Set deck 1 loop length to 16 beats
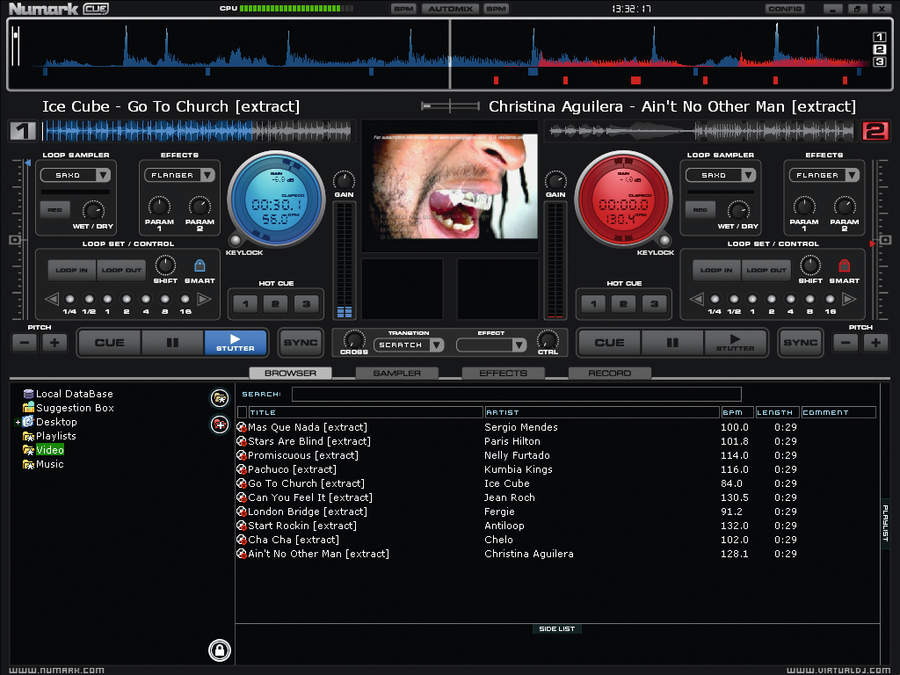900x675 pixels. pyautogui.click(x=185, y=299)
